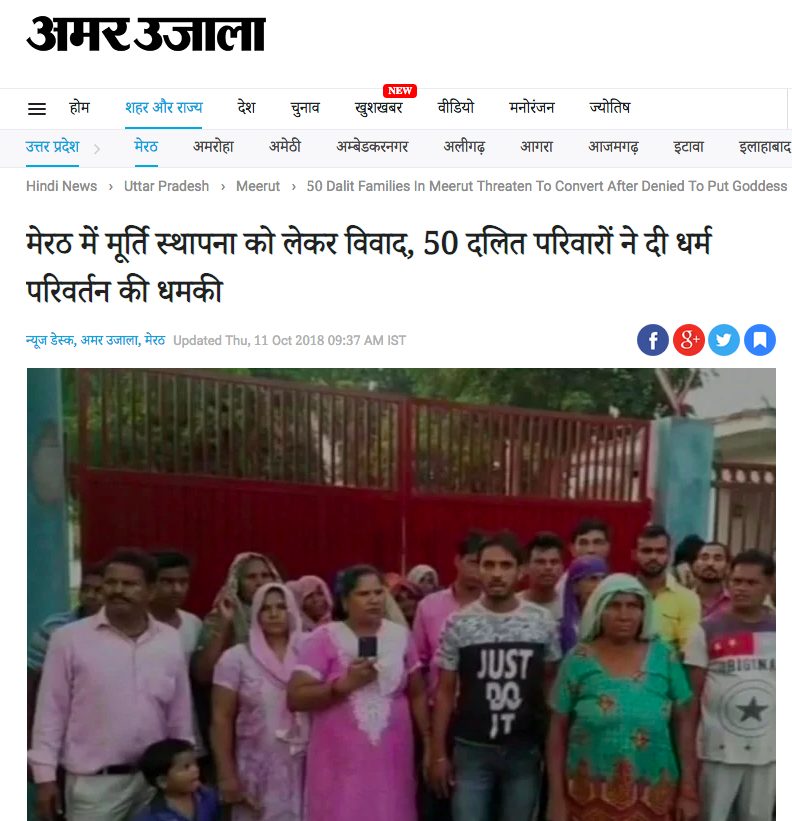Viewport: 792px width, 821px height.
Task: Go to होम tab
Action: pyautogui.click(x=80, y=107)
